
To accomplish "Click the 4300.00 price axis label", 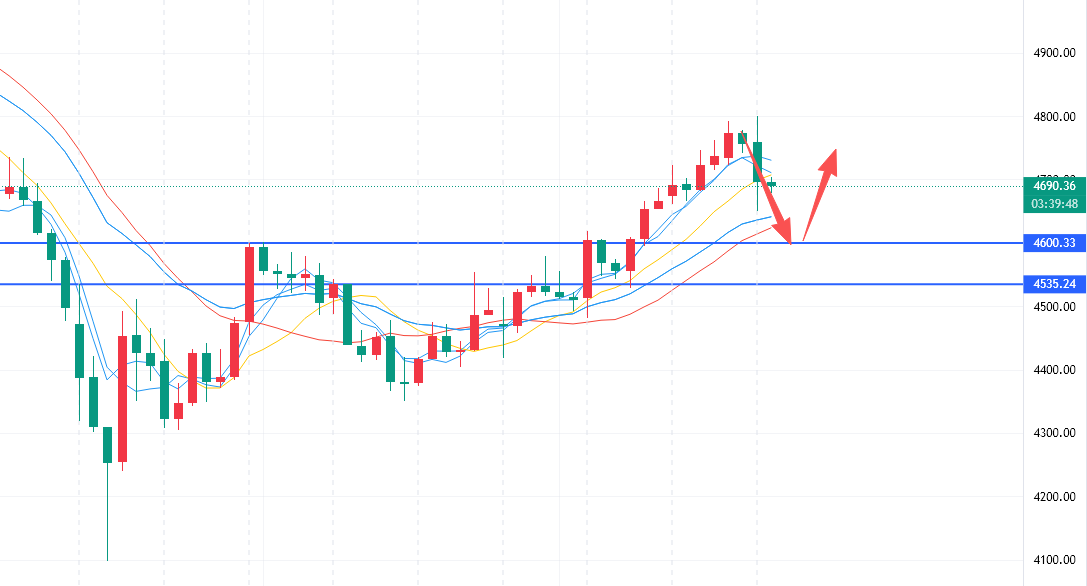I will click(x=1055, y=433).
